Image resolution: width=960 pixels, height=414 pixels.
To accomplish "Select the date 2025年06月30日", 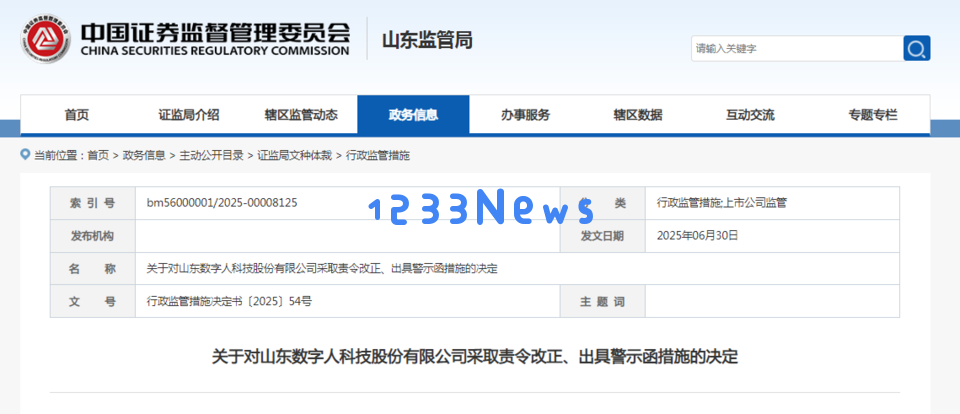I will point(697,235).
